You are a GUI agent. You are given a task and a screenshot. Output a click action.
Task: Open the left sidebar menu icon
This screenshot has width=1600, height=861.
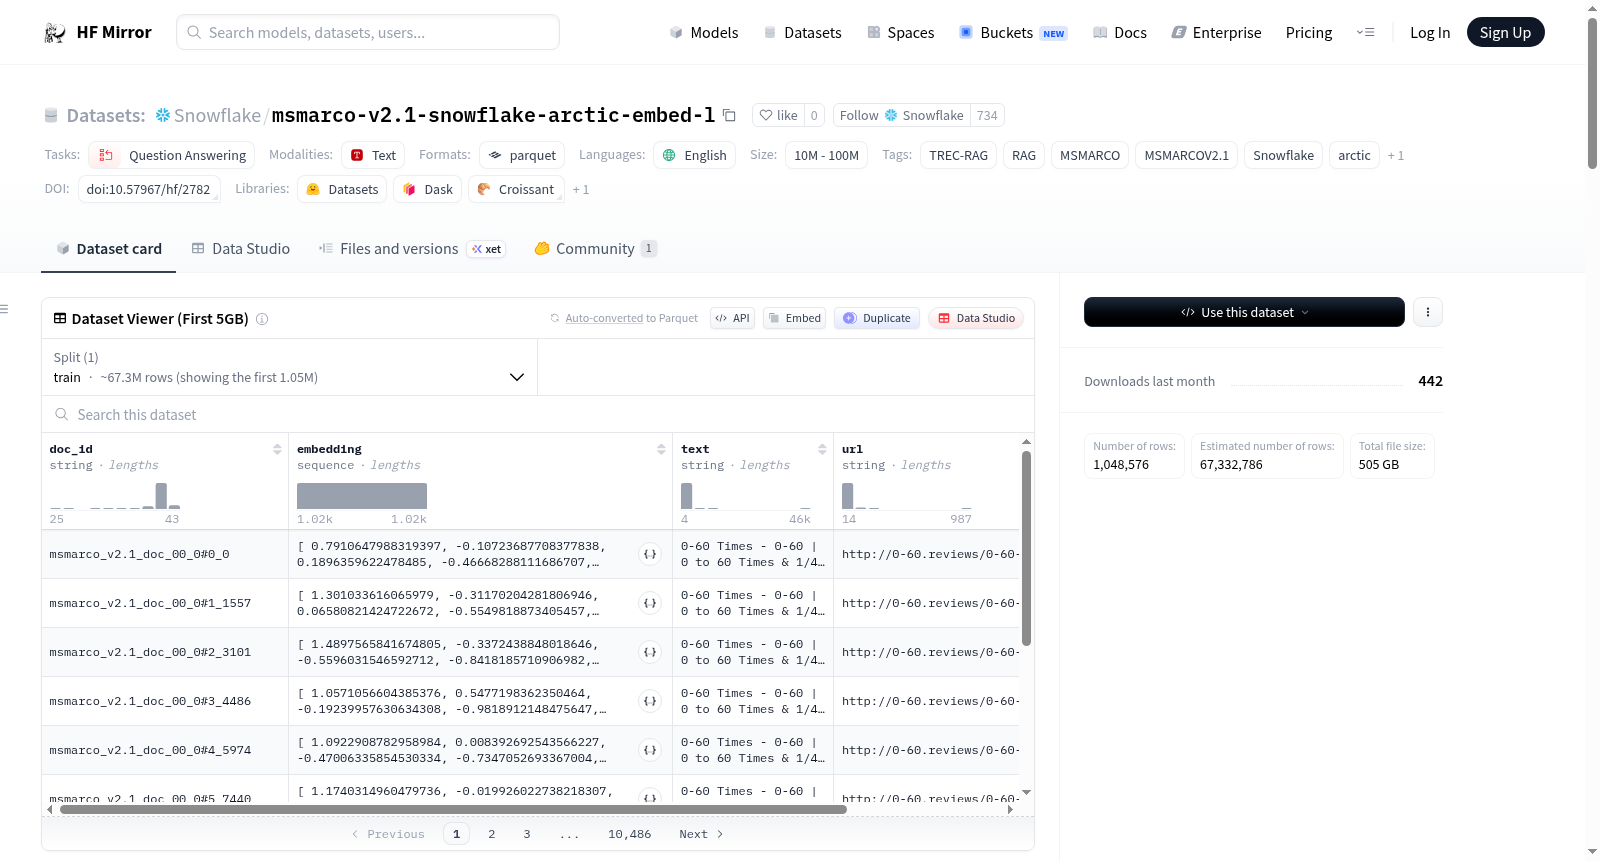(4, 309)
